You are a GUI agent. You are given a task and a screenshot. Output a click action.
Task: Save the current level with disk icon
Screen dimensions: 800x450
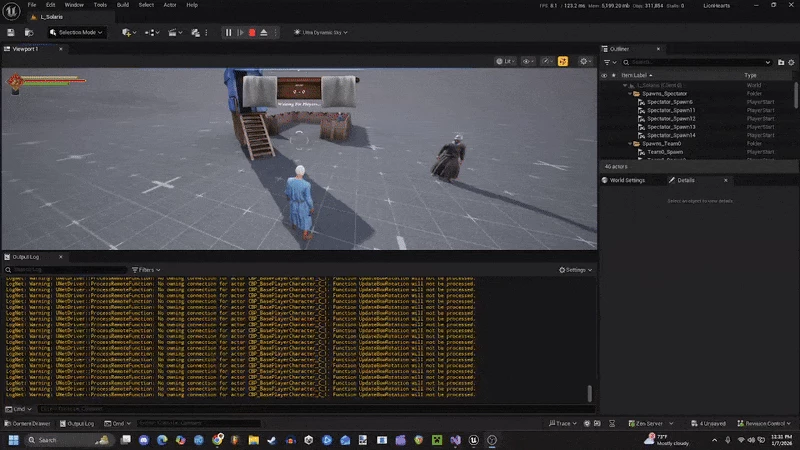point(11,32)
